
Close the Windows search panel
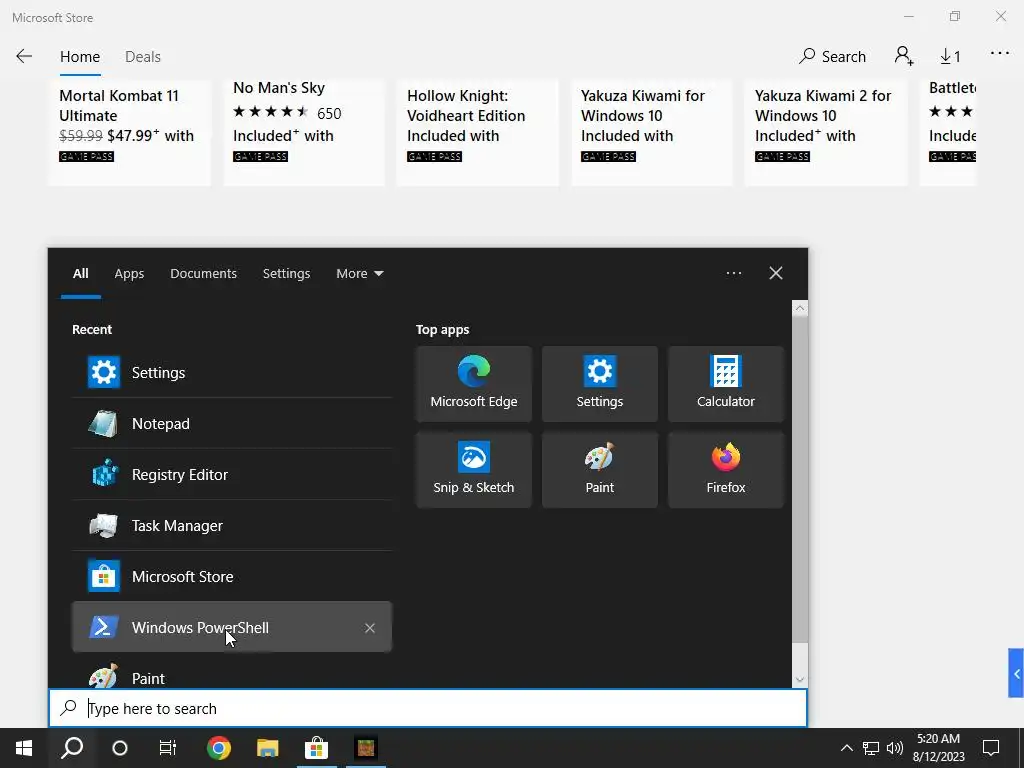775,273
